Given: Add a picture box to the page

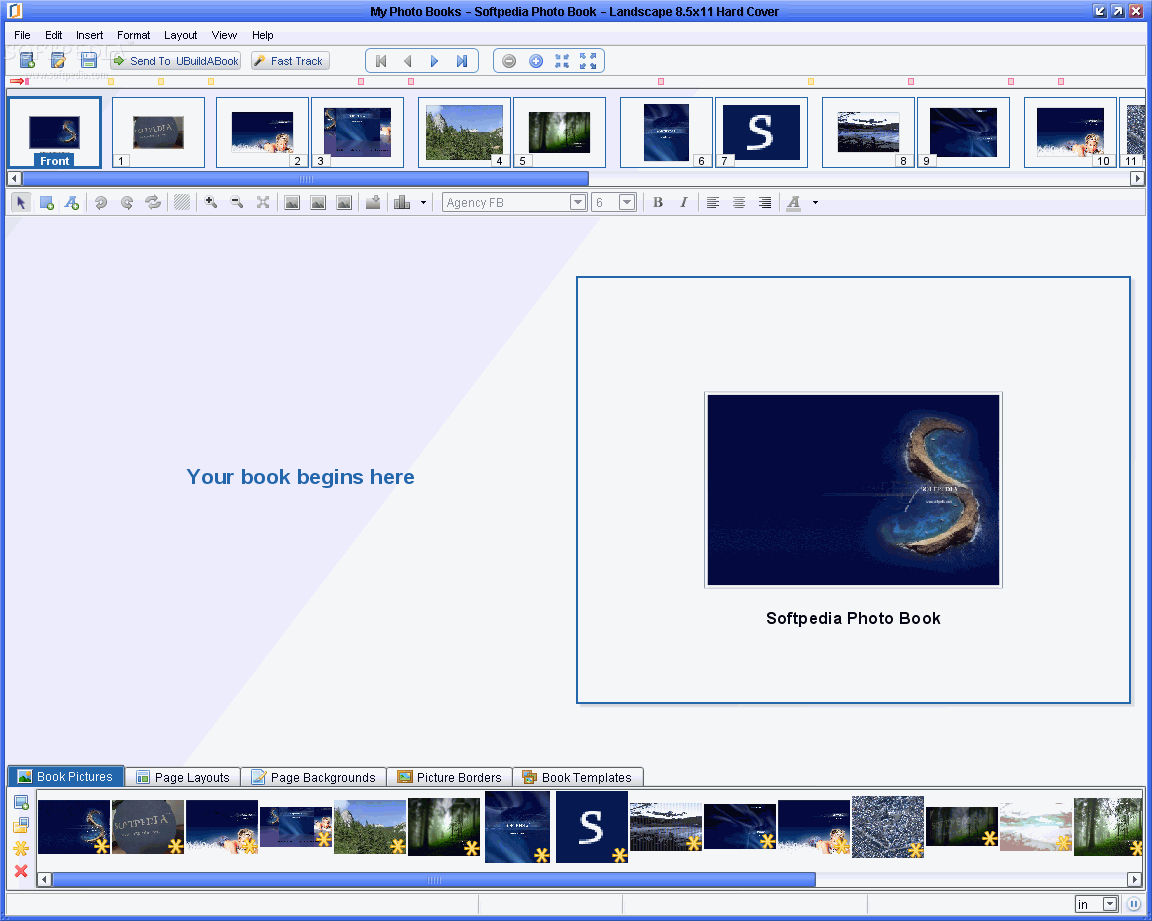Looking at the screenshot, I should pyautogui.click(x=46, y=203).
